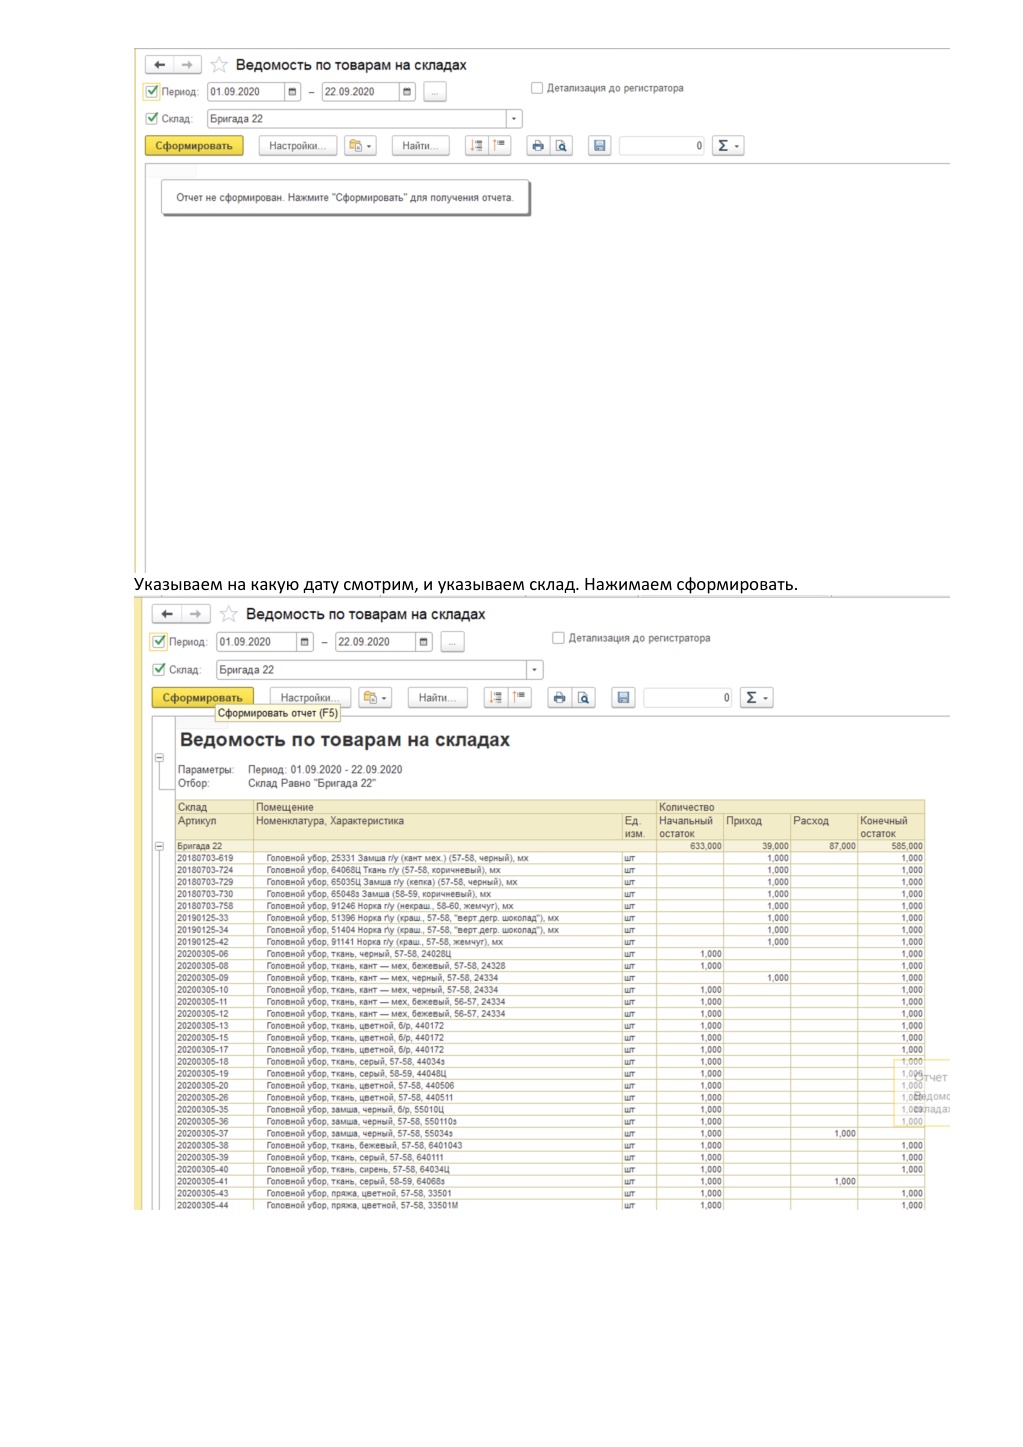Open print preview in lower screenshot
The width and height of the screenshot is (1023, 1447).
(583, 698)
